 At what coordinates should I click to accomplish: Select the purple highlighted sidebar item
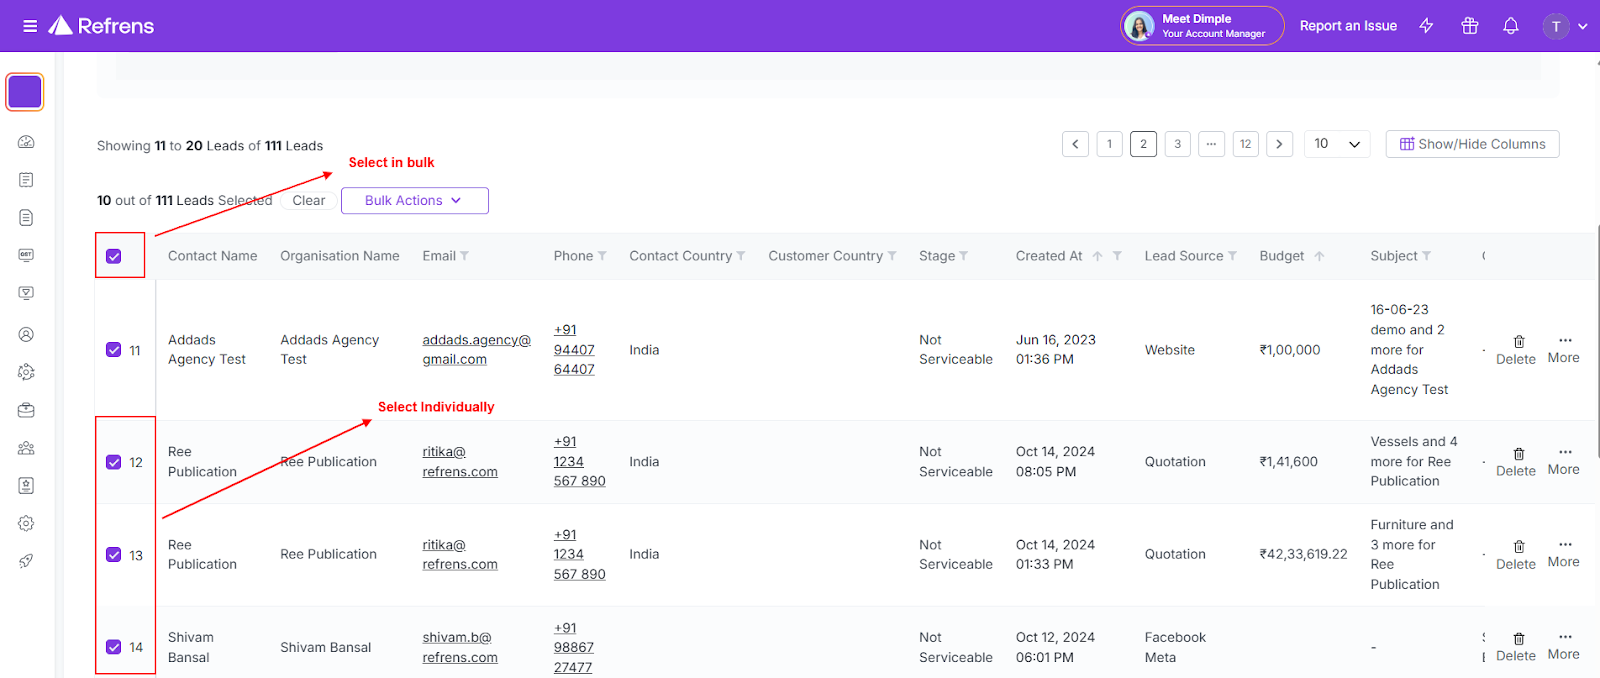point(25,92)
